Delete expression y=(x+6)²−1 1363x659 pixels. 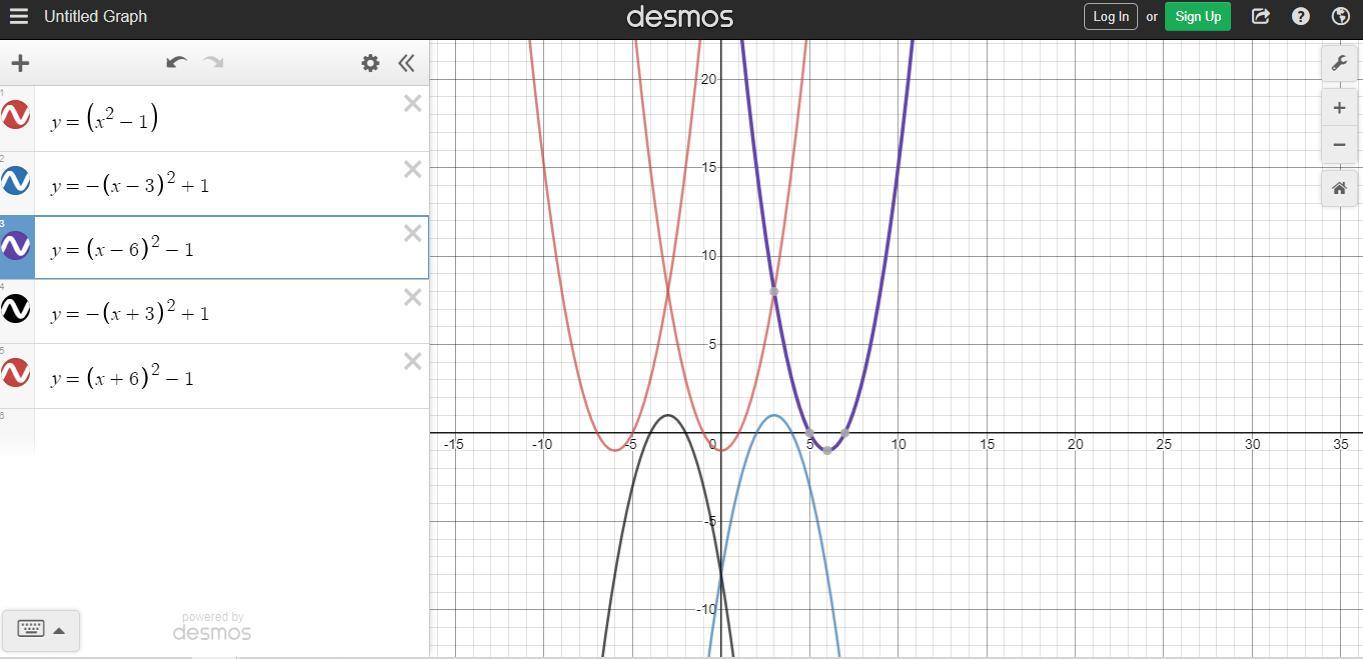pos(412,361)
